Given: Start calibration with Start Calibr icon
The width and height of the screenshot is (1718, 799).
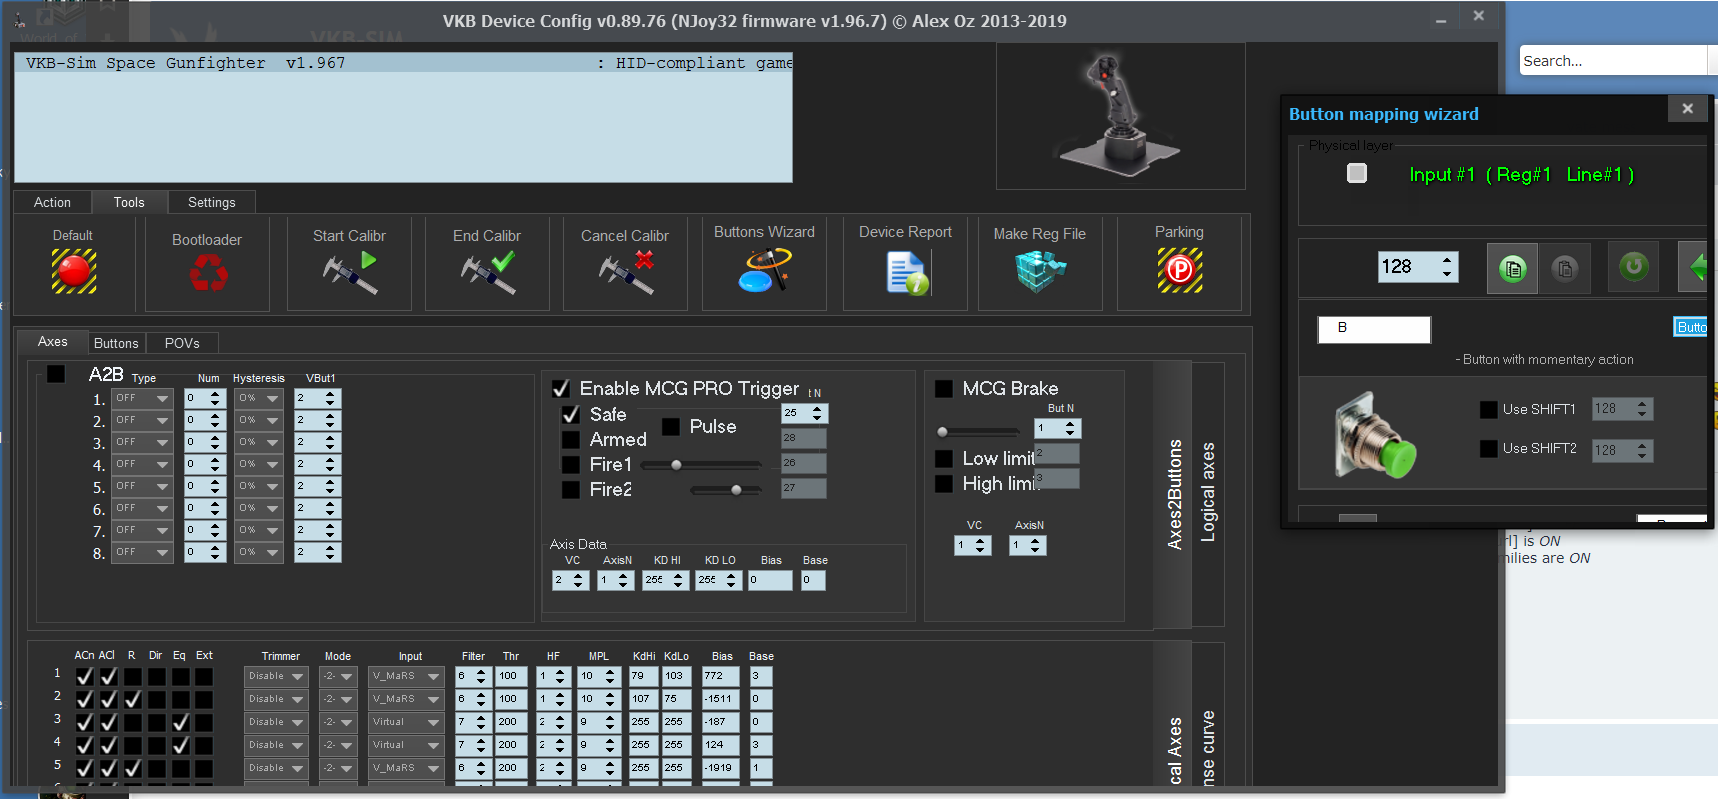Looking at the screenshot, I should 350,273.
